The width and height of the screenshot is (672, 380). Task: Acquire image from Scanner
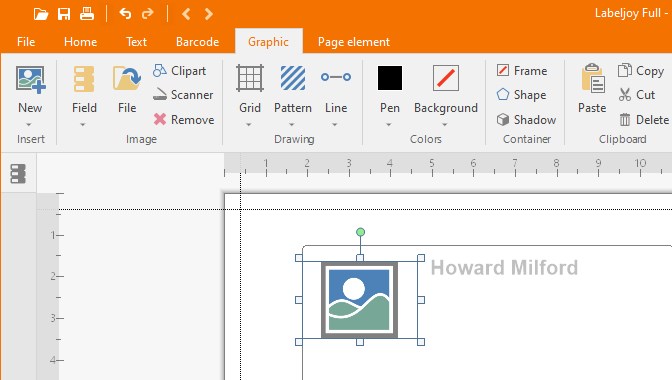[183, 95]
